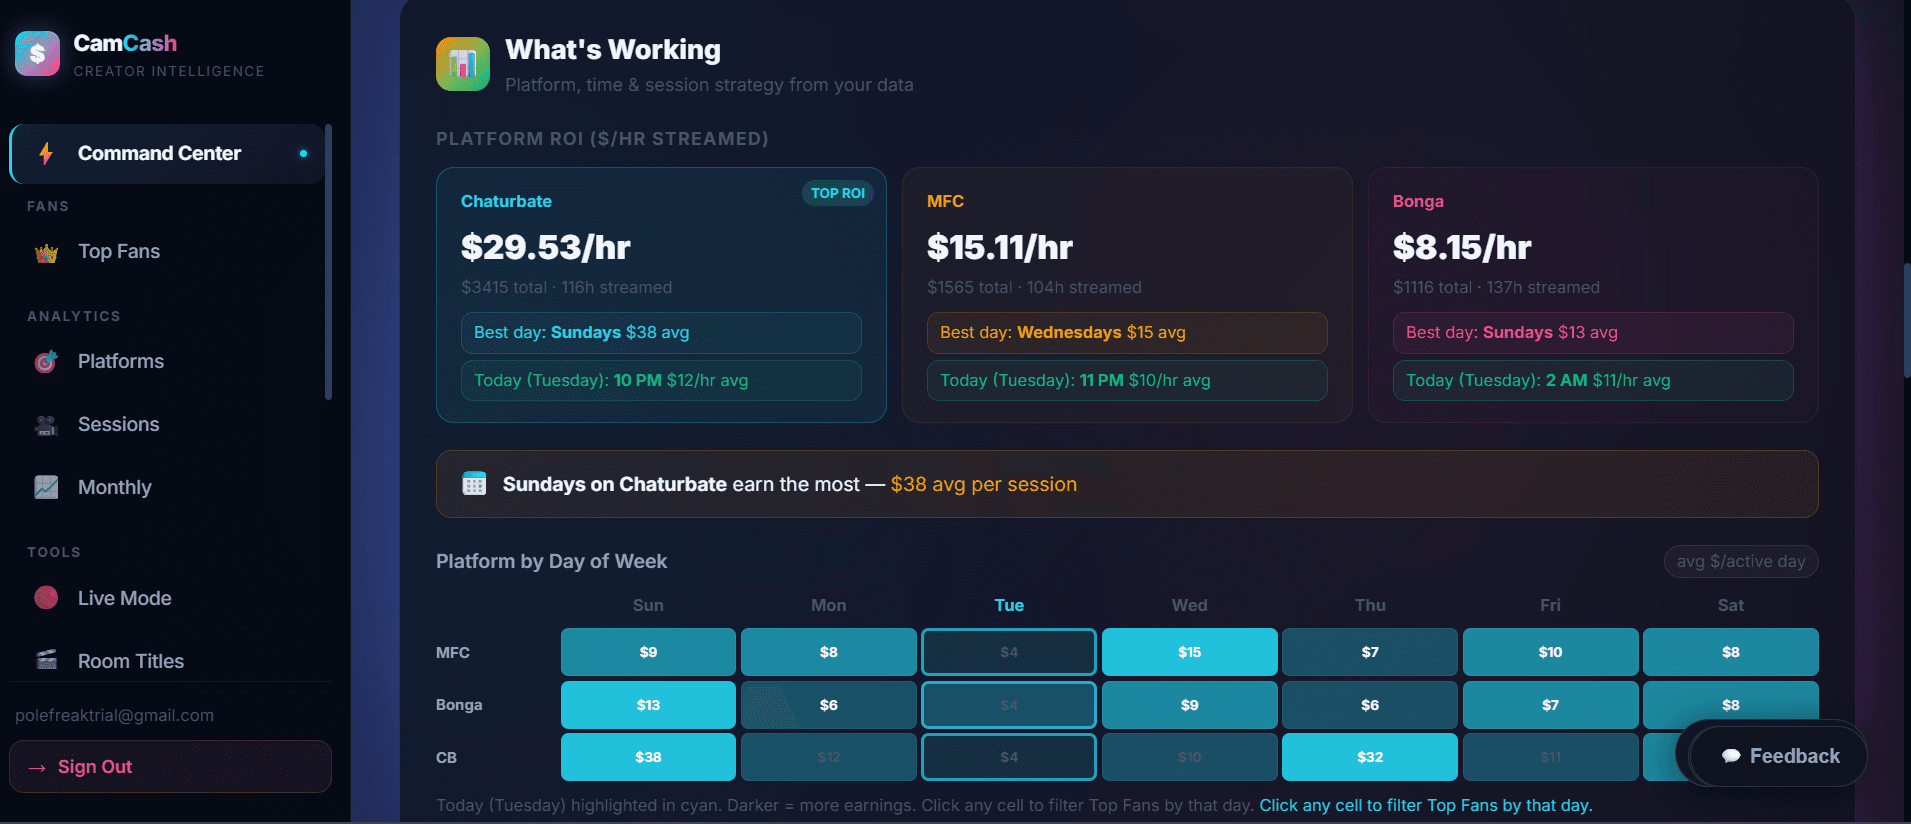Click the clapperboard icon beside Room Titles

click(x=46, y=660)
